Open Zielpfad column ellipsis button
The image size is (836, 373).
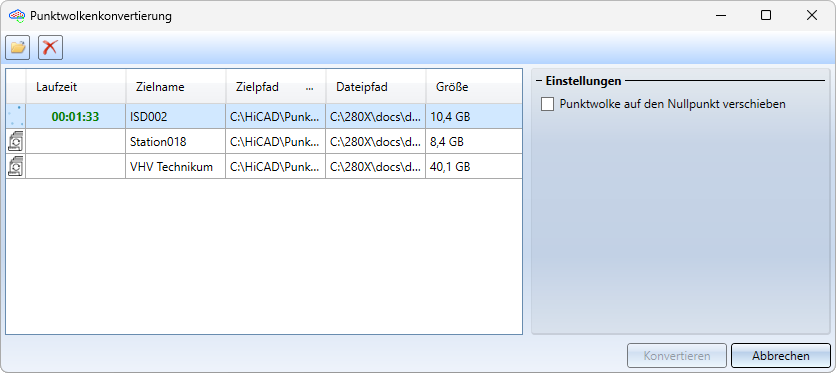(309, 87)
